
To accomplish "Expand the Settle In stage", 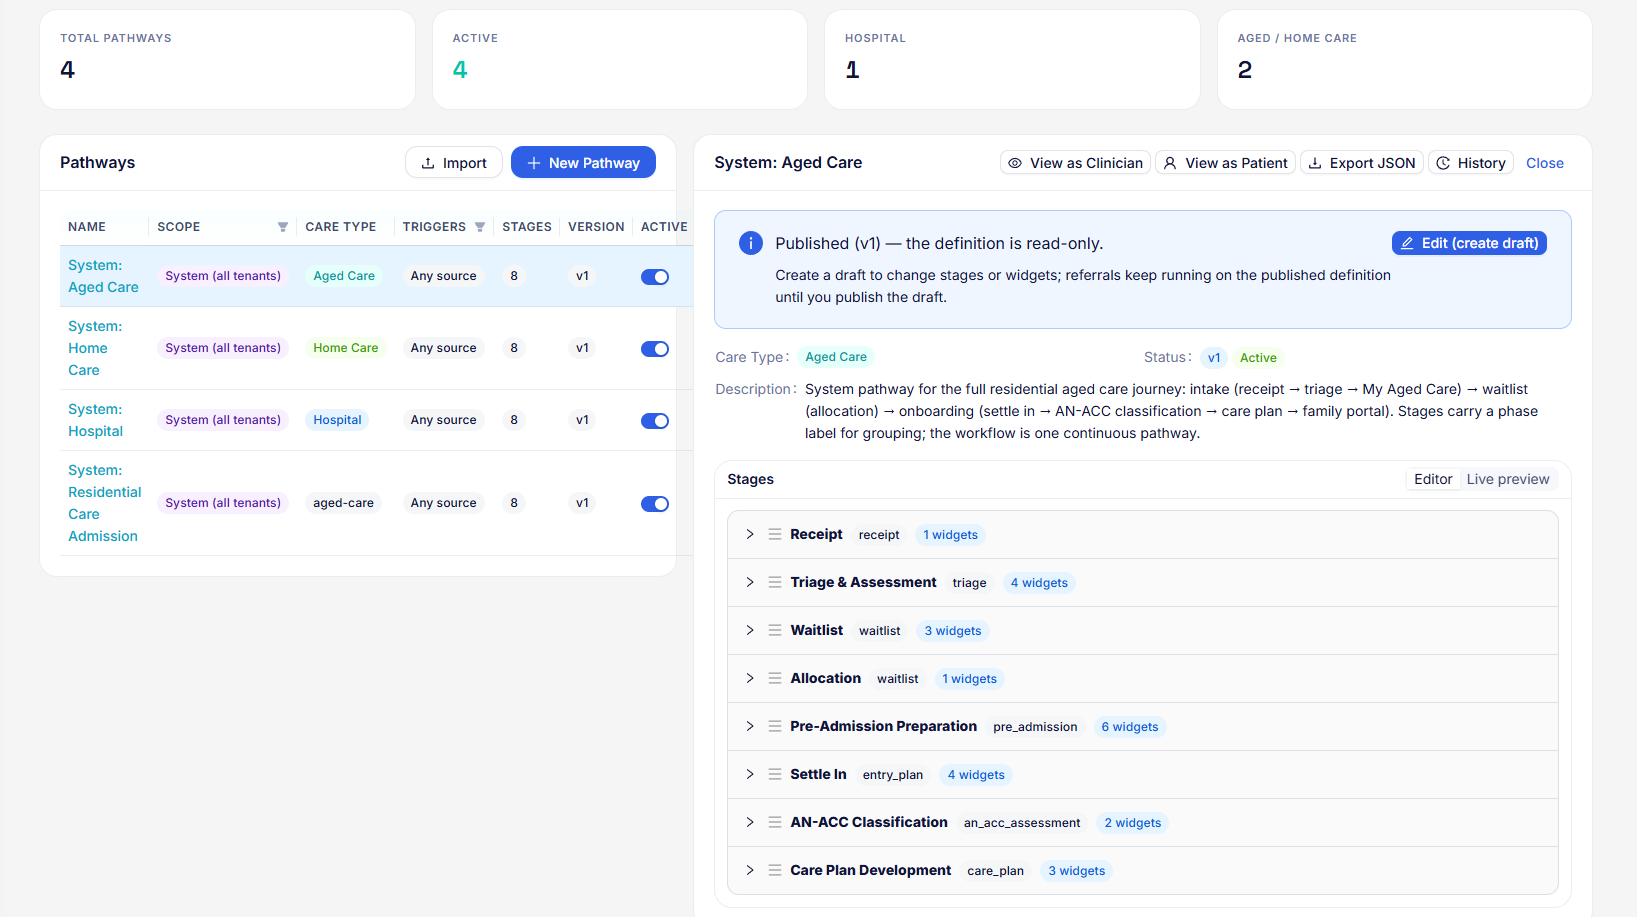I will coord(750,774).
